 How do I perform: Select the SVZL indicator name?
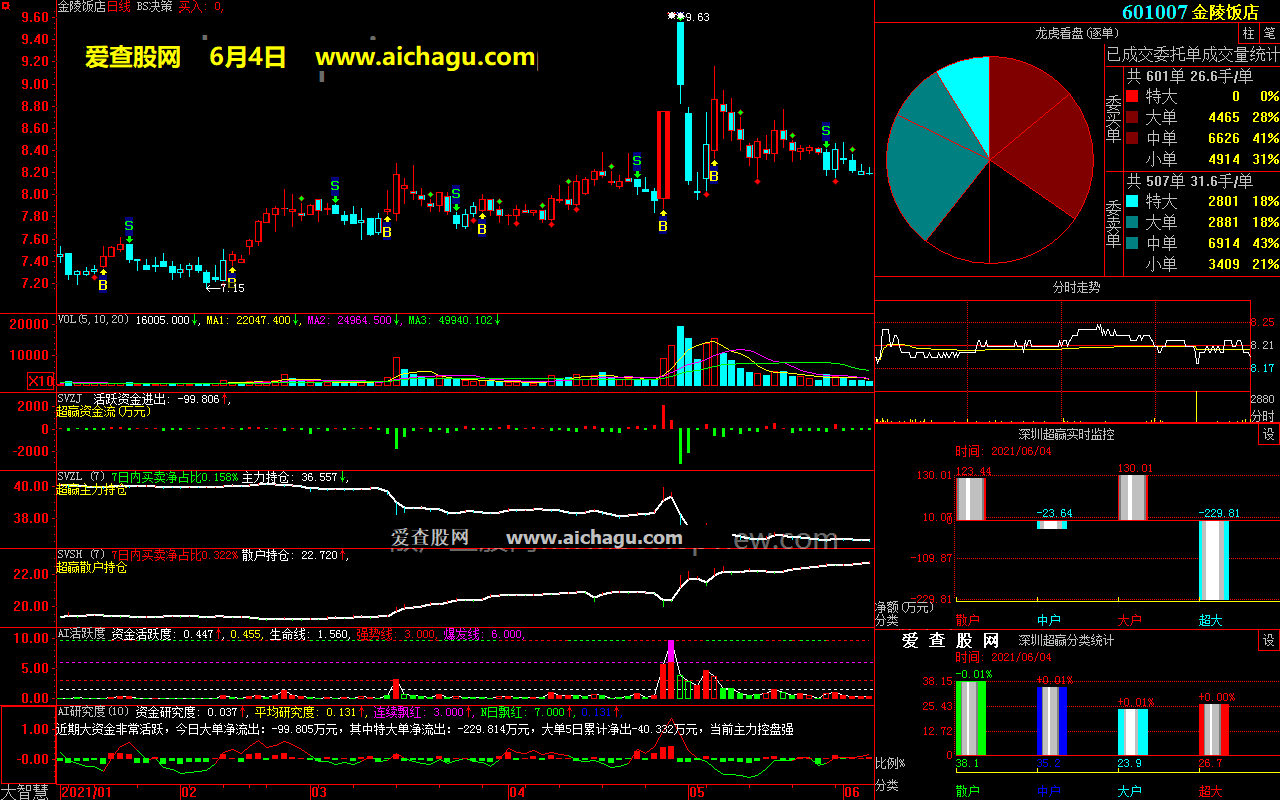pyautogui.click(x=70, y=477)
